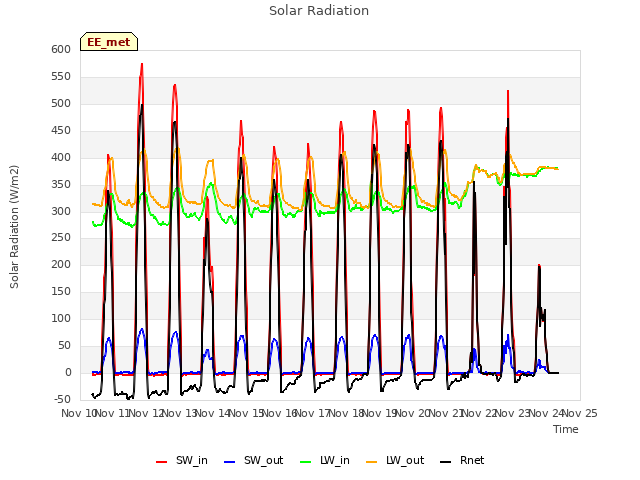Viewport: 640px width, 480px height.
Task: Click the Nov 25 x-axis tick label
Action: point(580,413)
